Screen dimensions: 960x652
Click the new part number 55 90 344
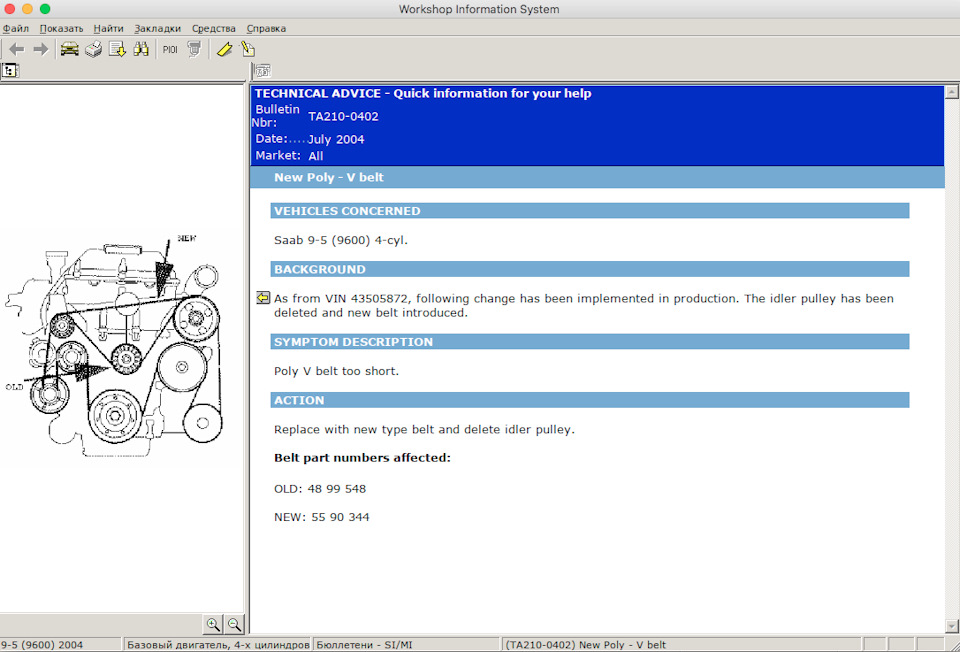tap(340, 517)
